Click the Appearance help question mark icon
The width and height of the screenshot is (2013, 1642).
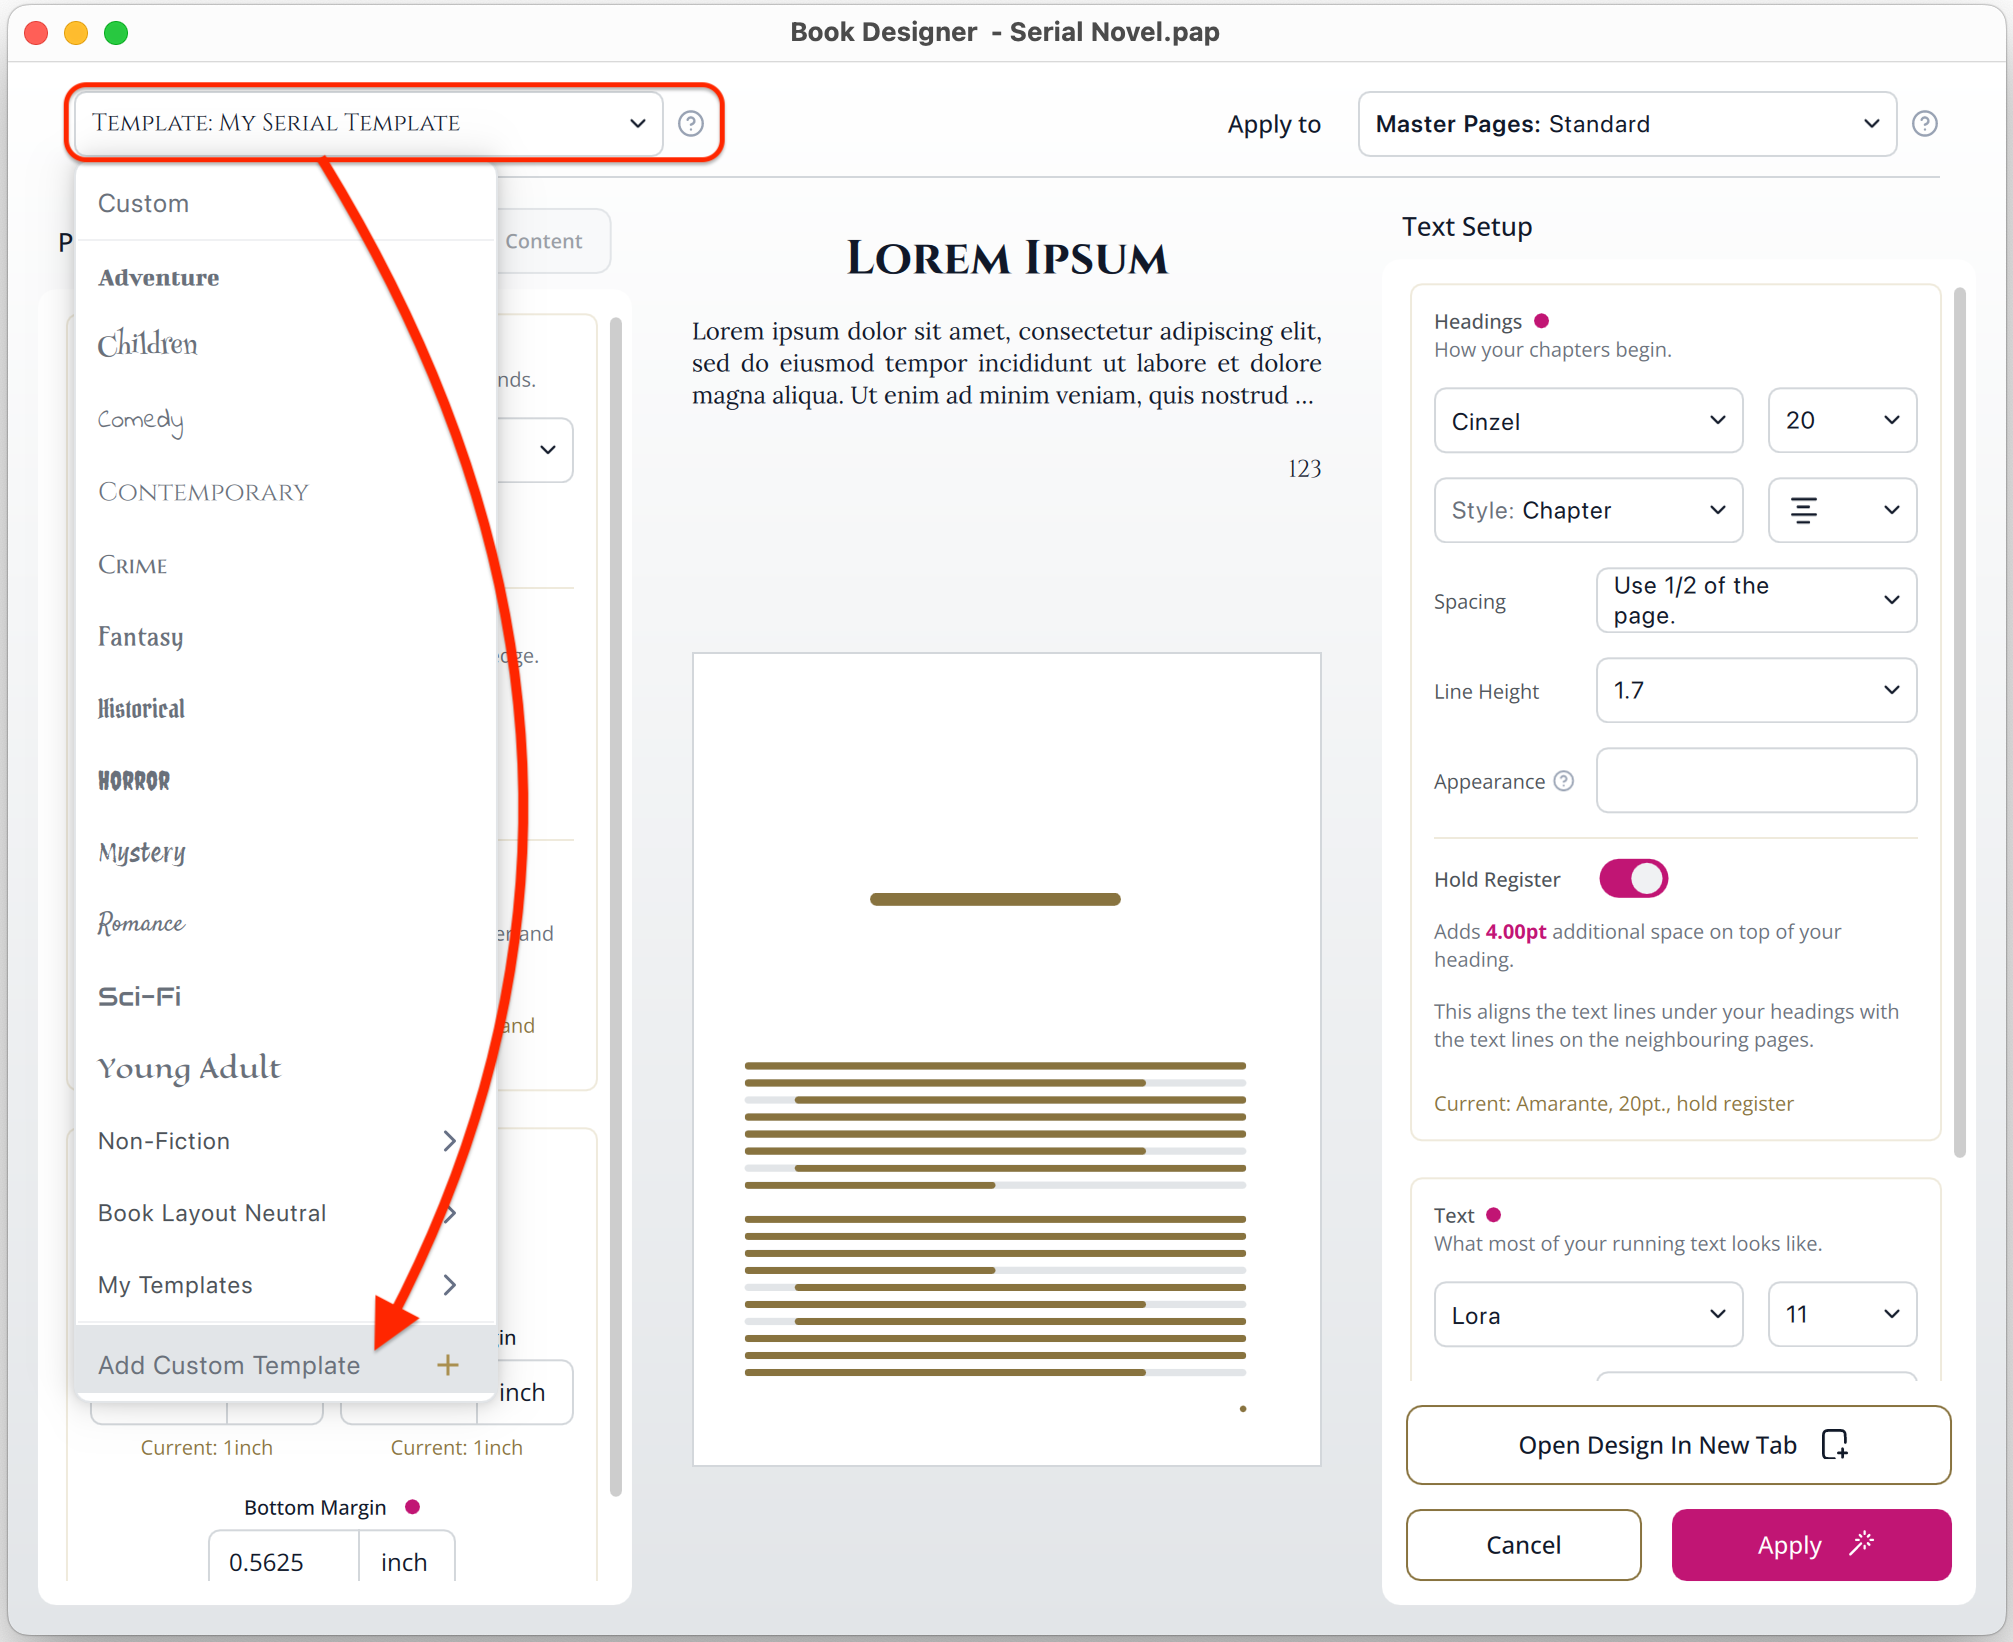click(x=1563, y=781)
